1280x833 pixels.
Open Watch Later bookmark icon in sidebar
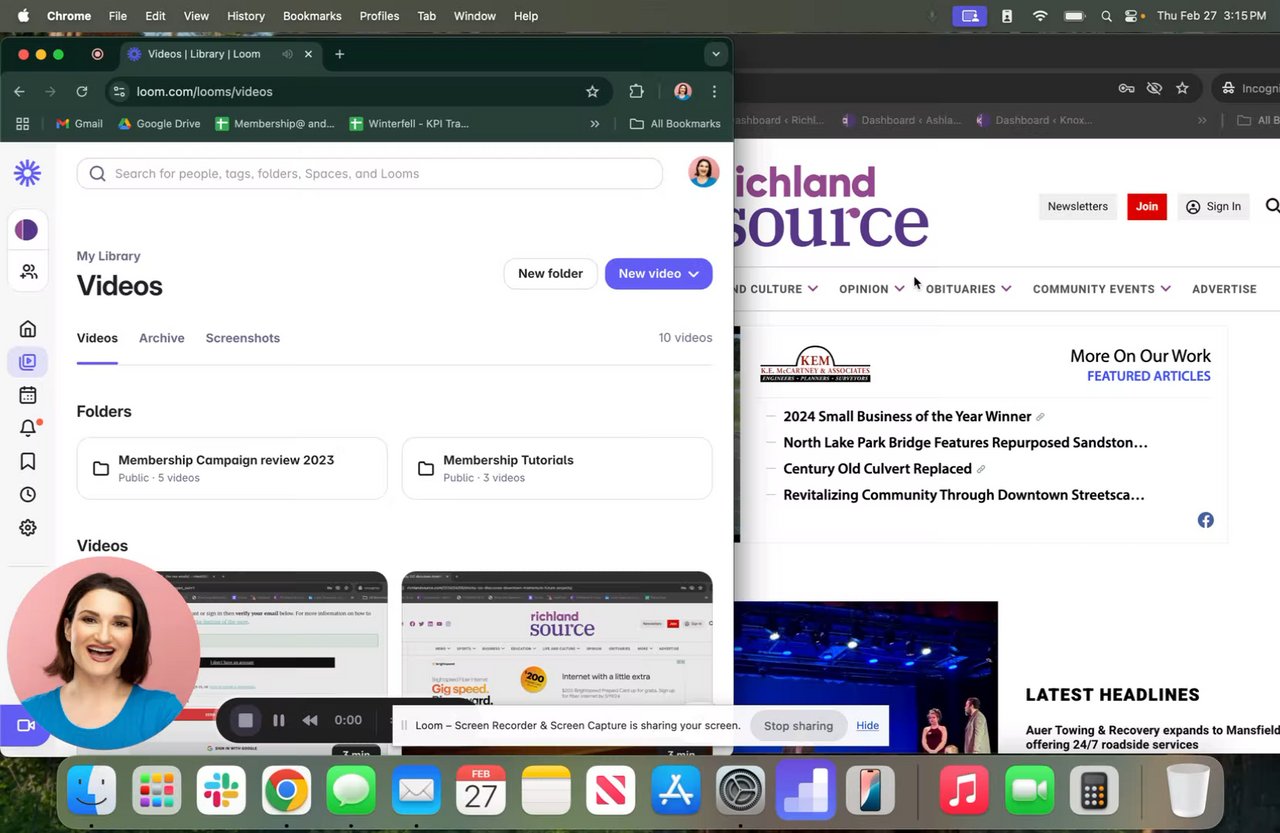click(x=28, y=461)
